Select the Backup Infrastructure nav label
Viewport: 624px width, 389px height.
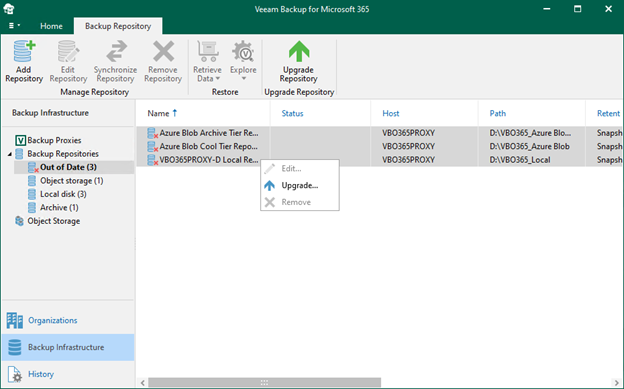coord(66,347)
